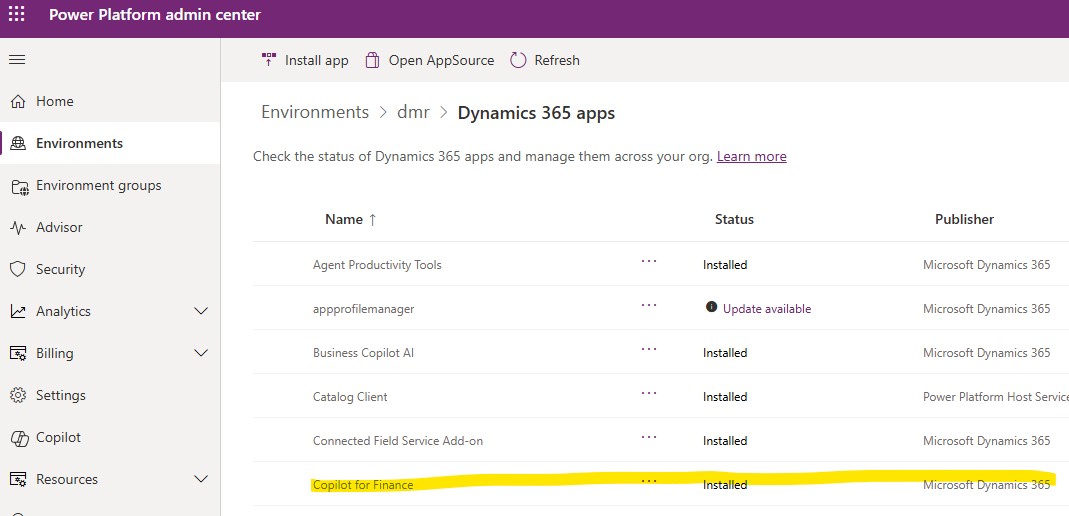Screen dimensions: 1069x516
Task: Open more options for Agent Productivity Tools
Action: [x=649, y=261]
